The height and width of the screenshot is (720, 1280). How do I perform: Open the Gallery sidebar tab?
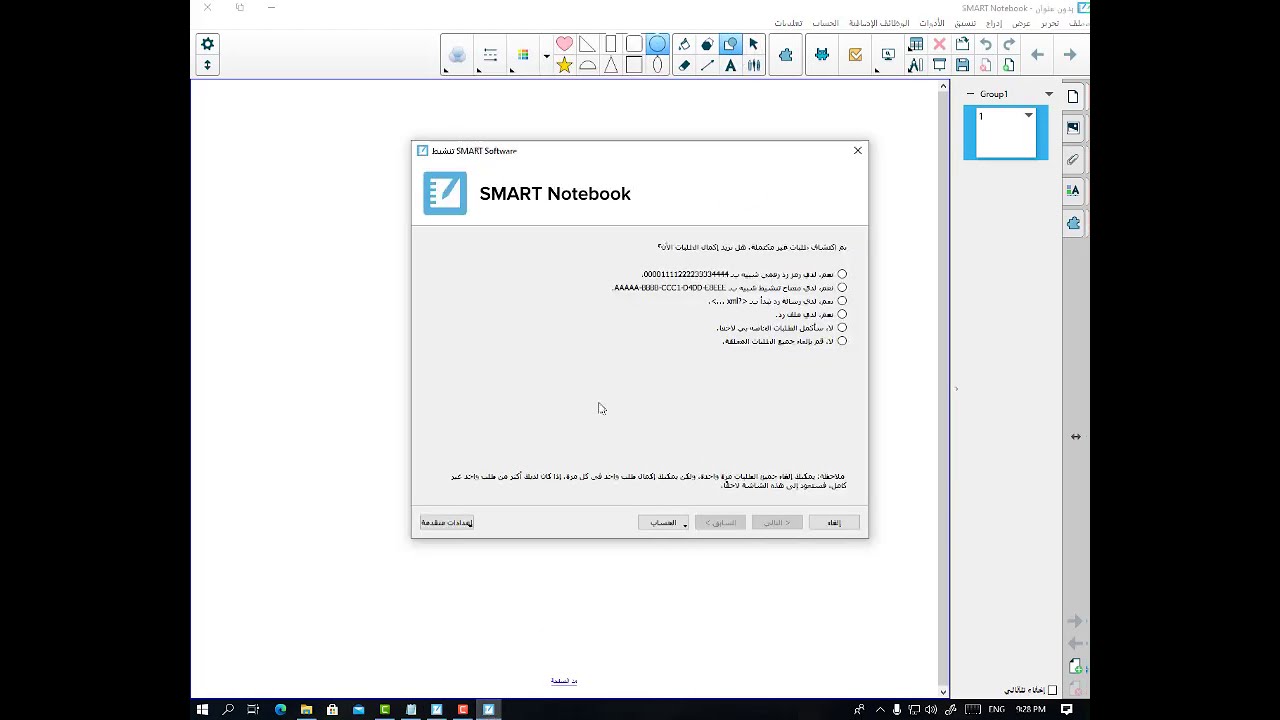(x=1073, y=128)
